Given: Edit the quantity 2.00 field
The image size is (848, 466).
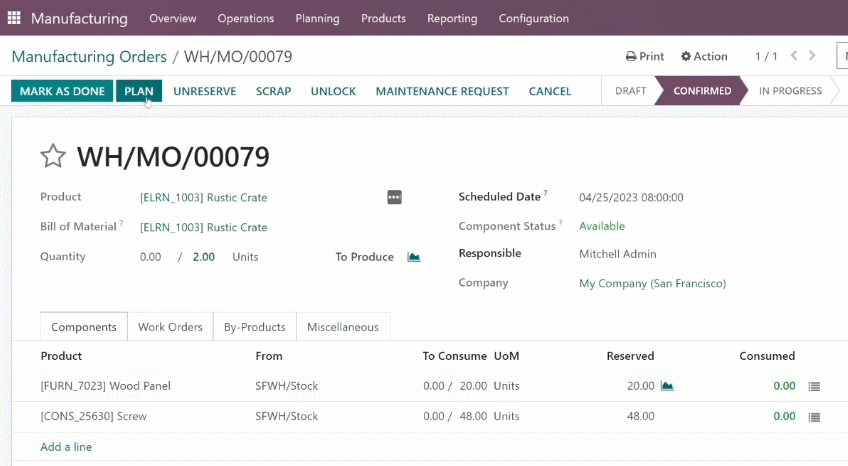Looking at the screenshot, I should [x=204, y=257].
